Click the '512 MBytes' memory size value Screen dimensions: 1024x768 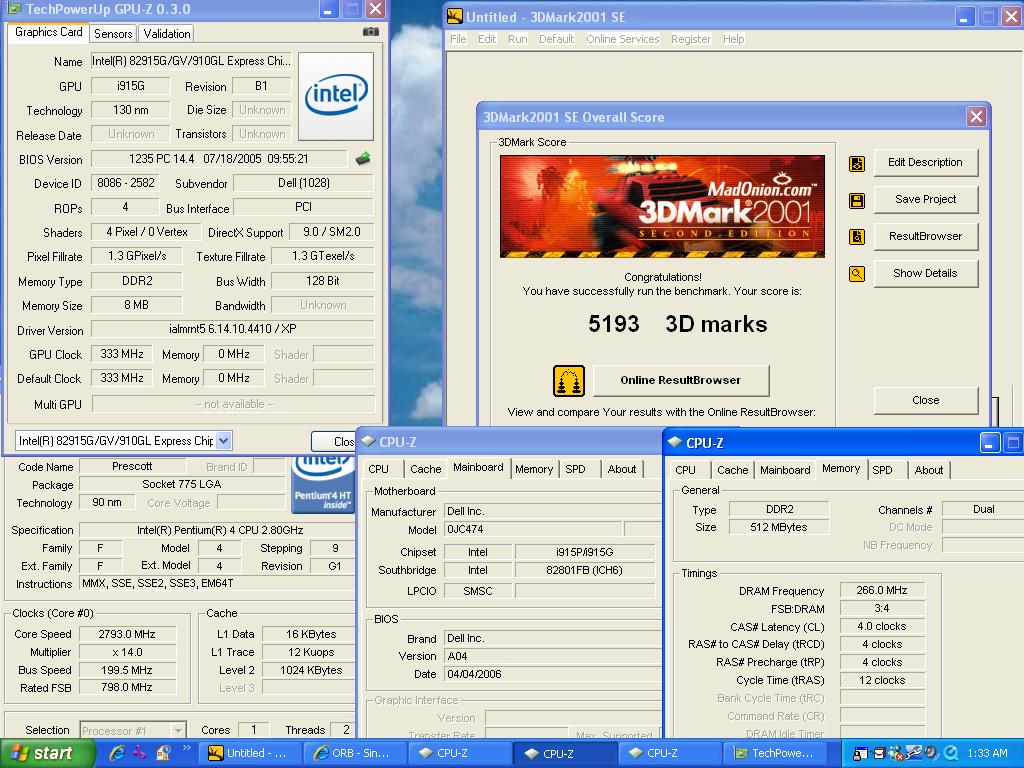coord(778,527)
